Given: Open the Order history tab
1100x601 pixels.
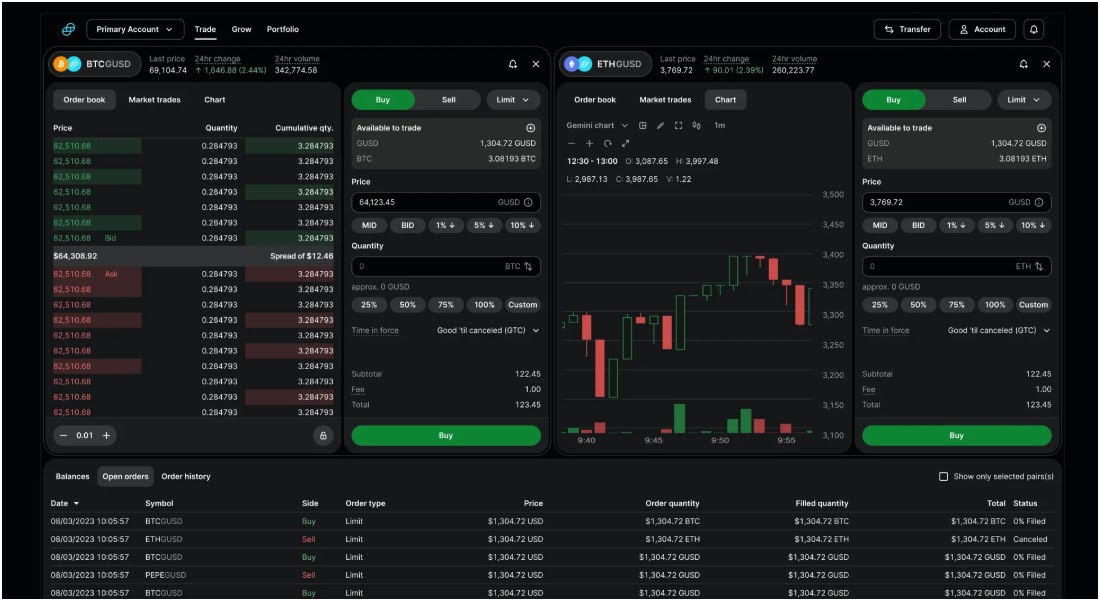Looking at the screenshot, I should [186, 476].
